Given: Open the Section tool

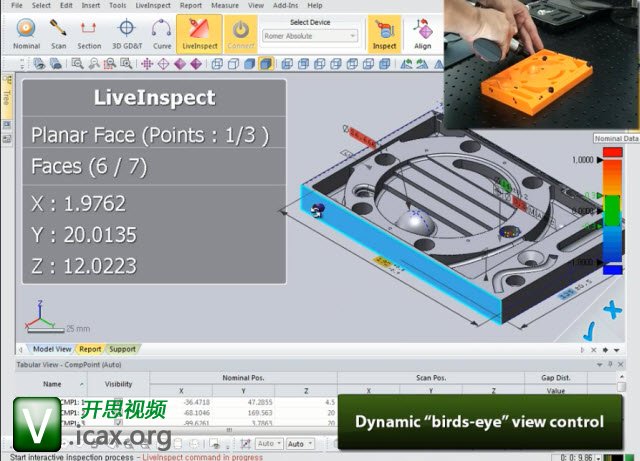Looking at the screenshot, I should click(x=89, y=34).
